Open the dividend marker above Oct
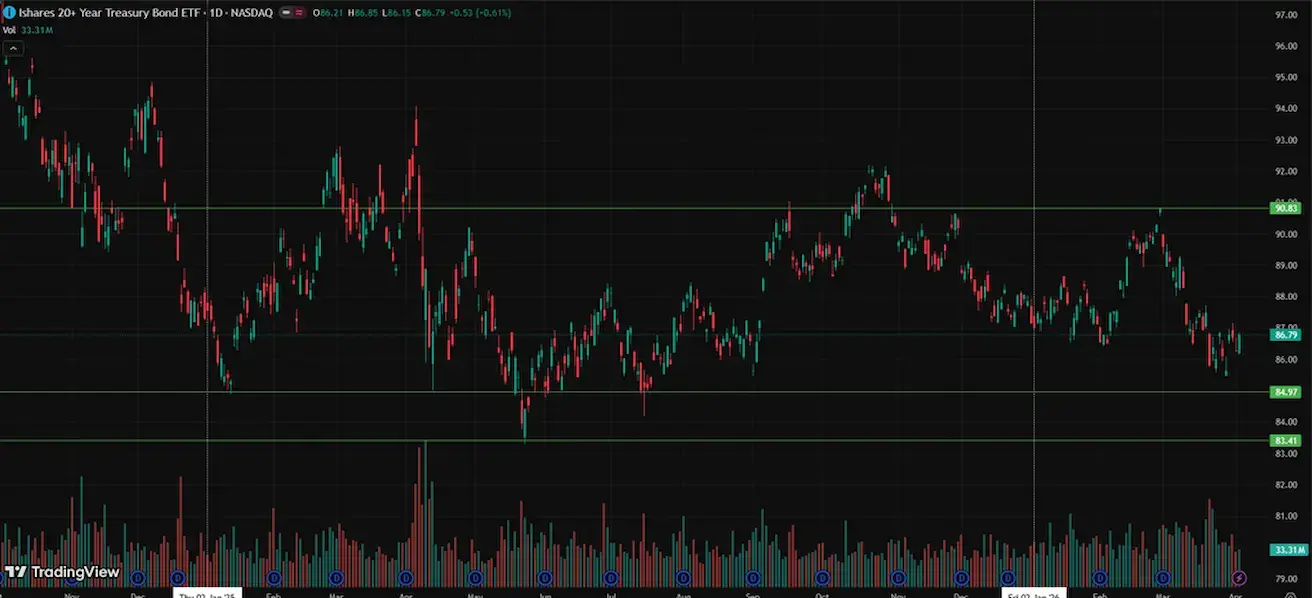The height and width of the screenshot is (598, 1312). point(822,578)
